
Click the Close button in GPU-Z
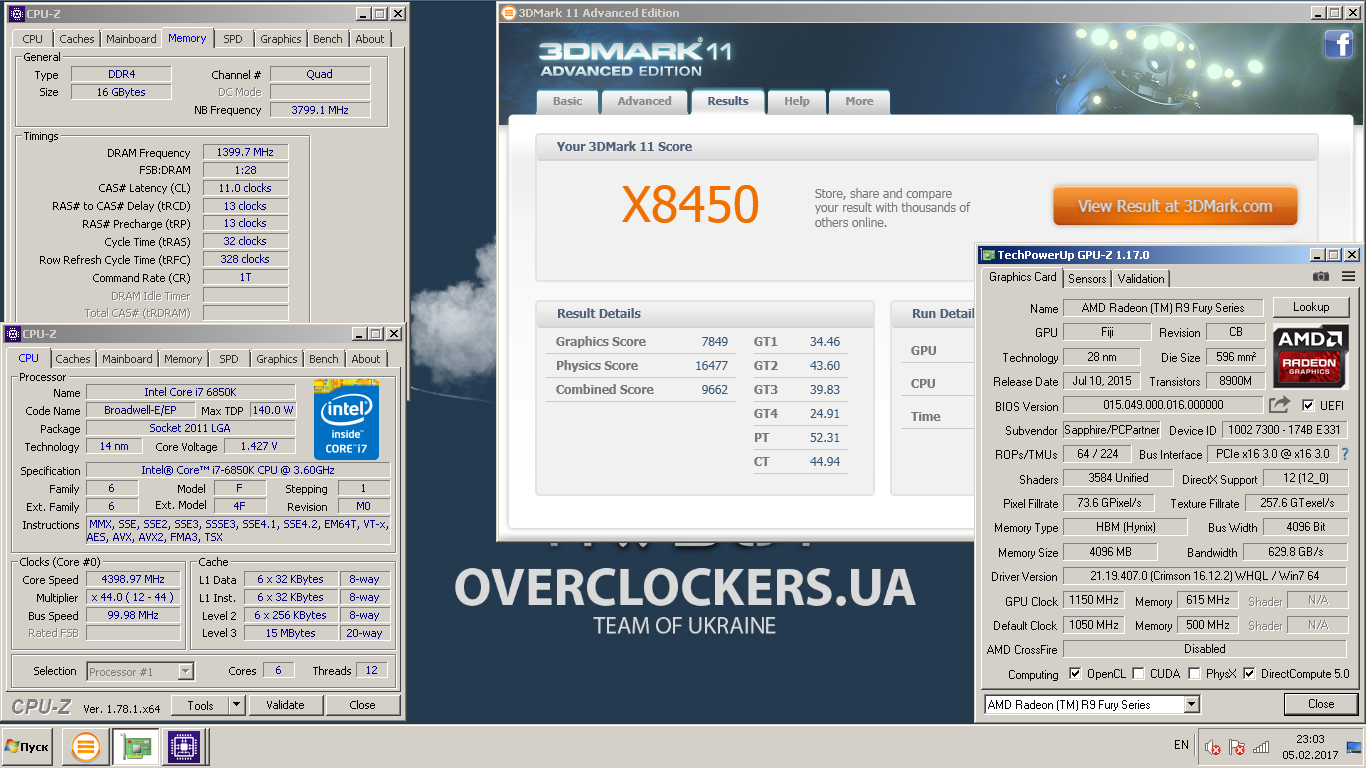[x=1321, y=704]
